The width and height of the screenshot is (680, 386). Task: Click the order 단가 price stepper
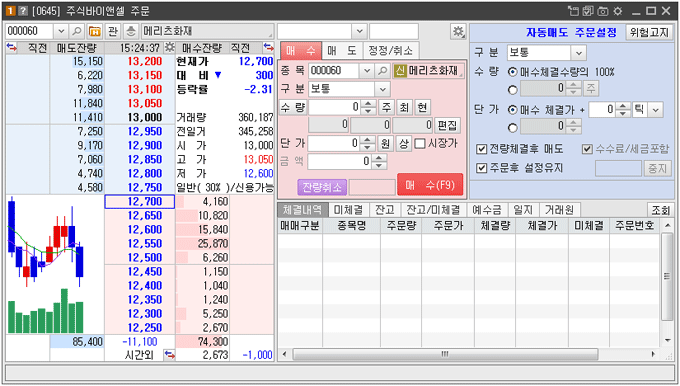pos(368,144)
